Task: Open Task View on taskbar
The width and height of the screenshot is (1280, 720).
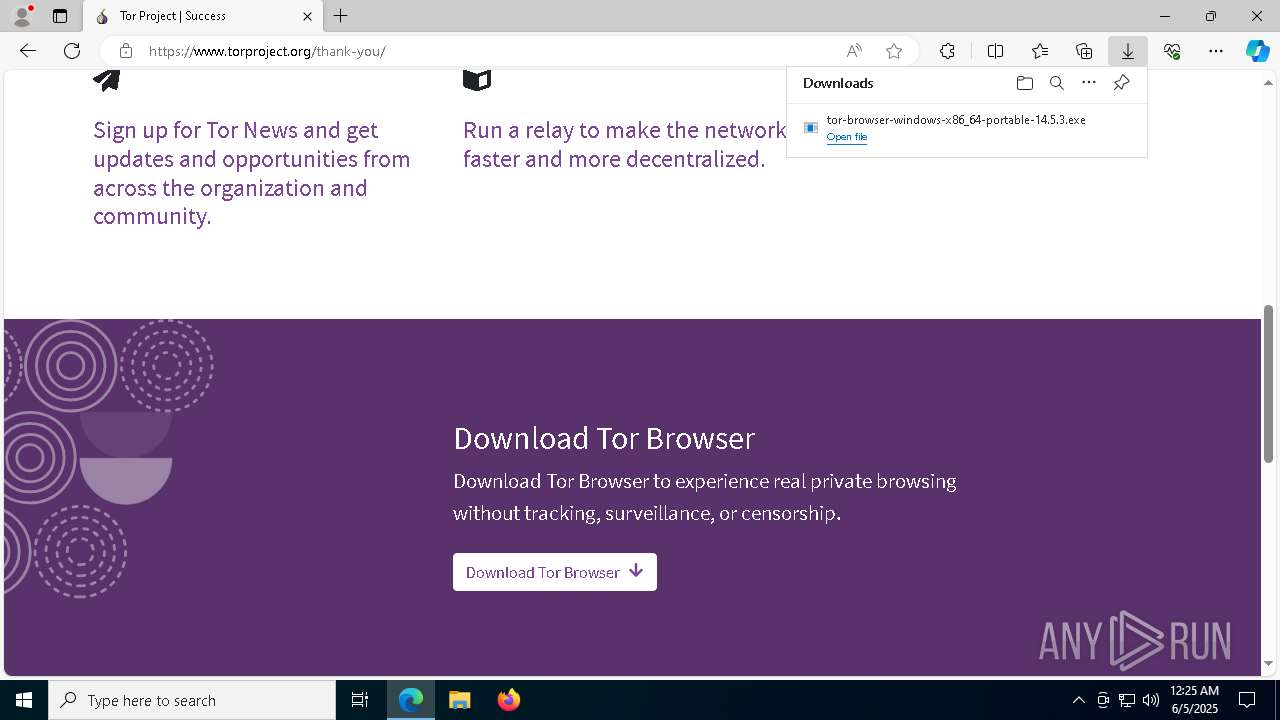Action: pyautogui.click(x=360, y=700)
